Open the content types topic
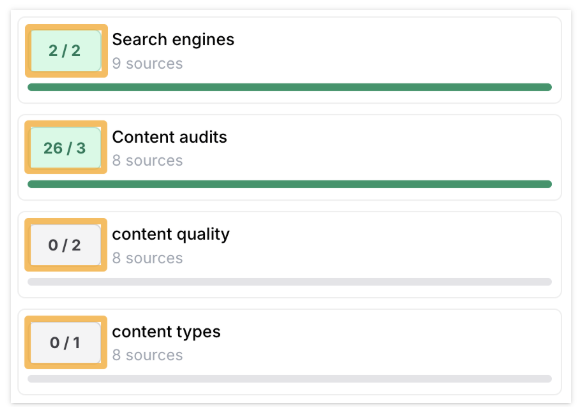The width and height of the screenshot is (582, 407). (x=166, y=332)
